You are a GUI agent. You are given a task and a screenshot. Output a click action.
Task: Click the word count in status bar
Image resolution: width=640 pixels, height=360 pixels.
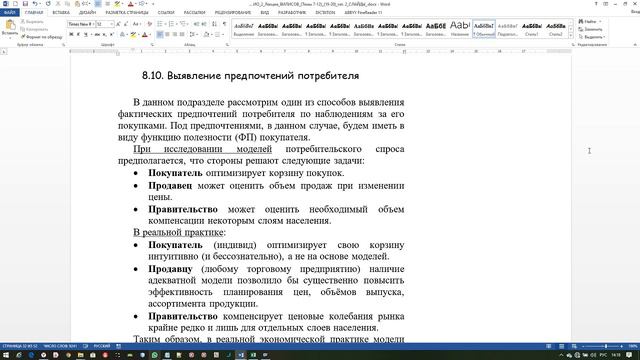pyautogui.click(x=60, y=346)
